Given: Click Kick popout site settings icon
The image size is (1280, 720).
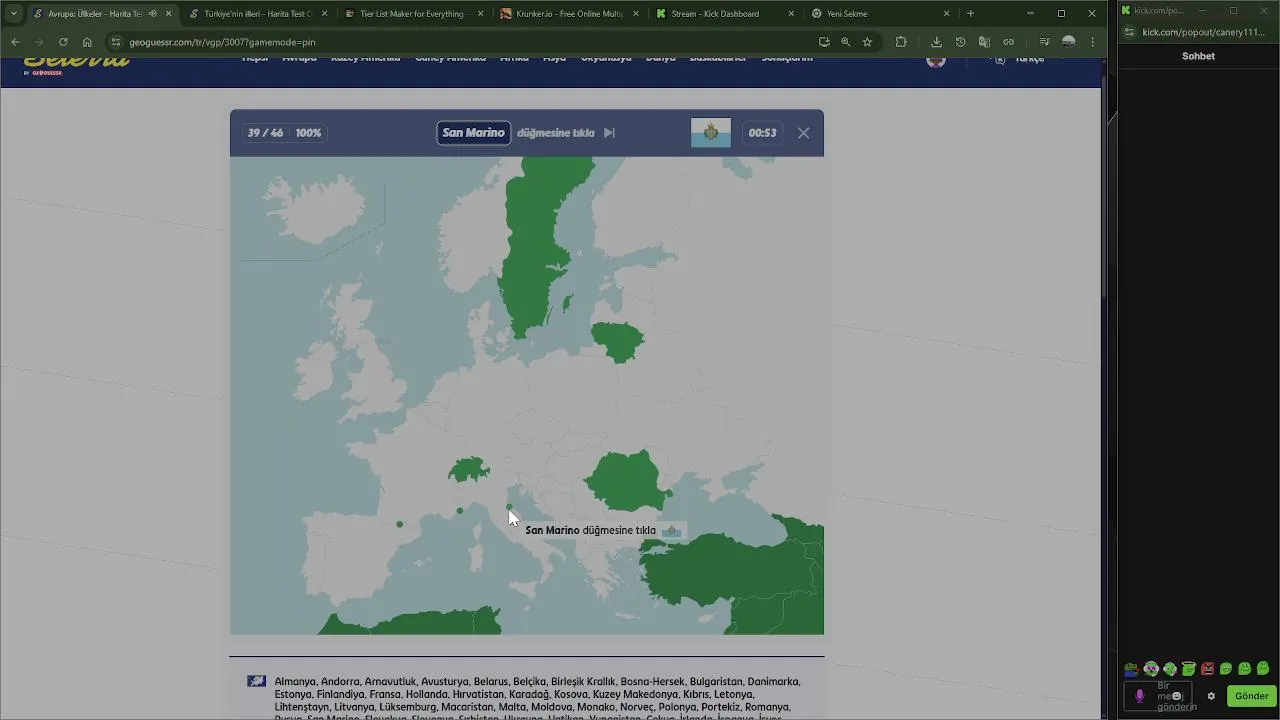Looking at the screenshot, I should 1129,32.
